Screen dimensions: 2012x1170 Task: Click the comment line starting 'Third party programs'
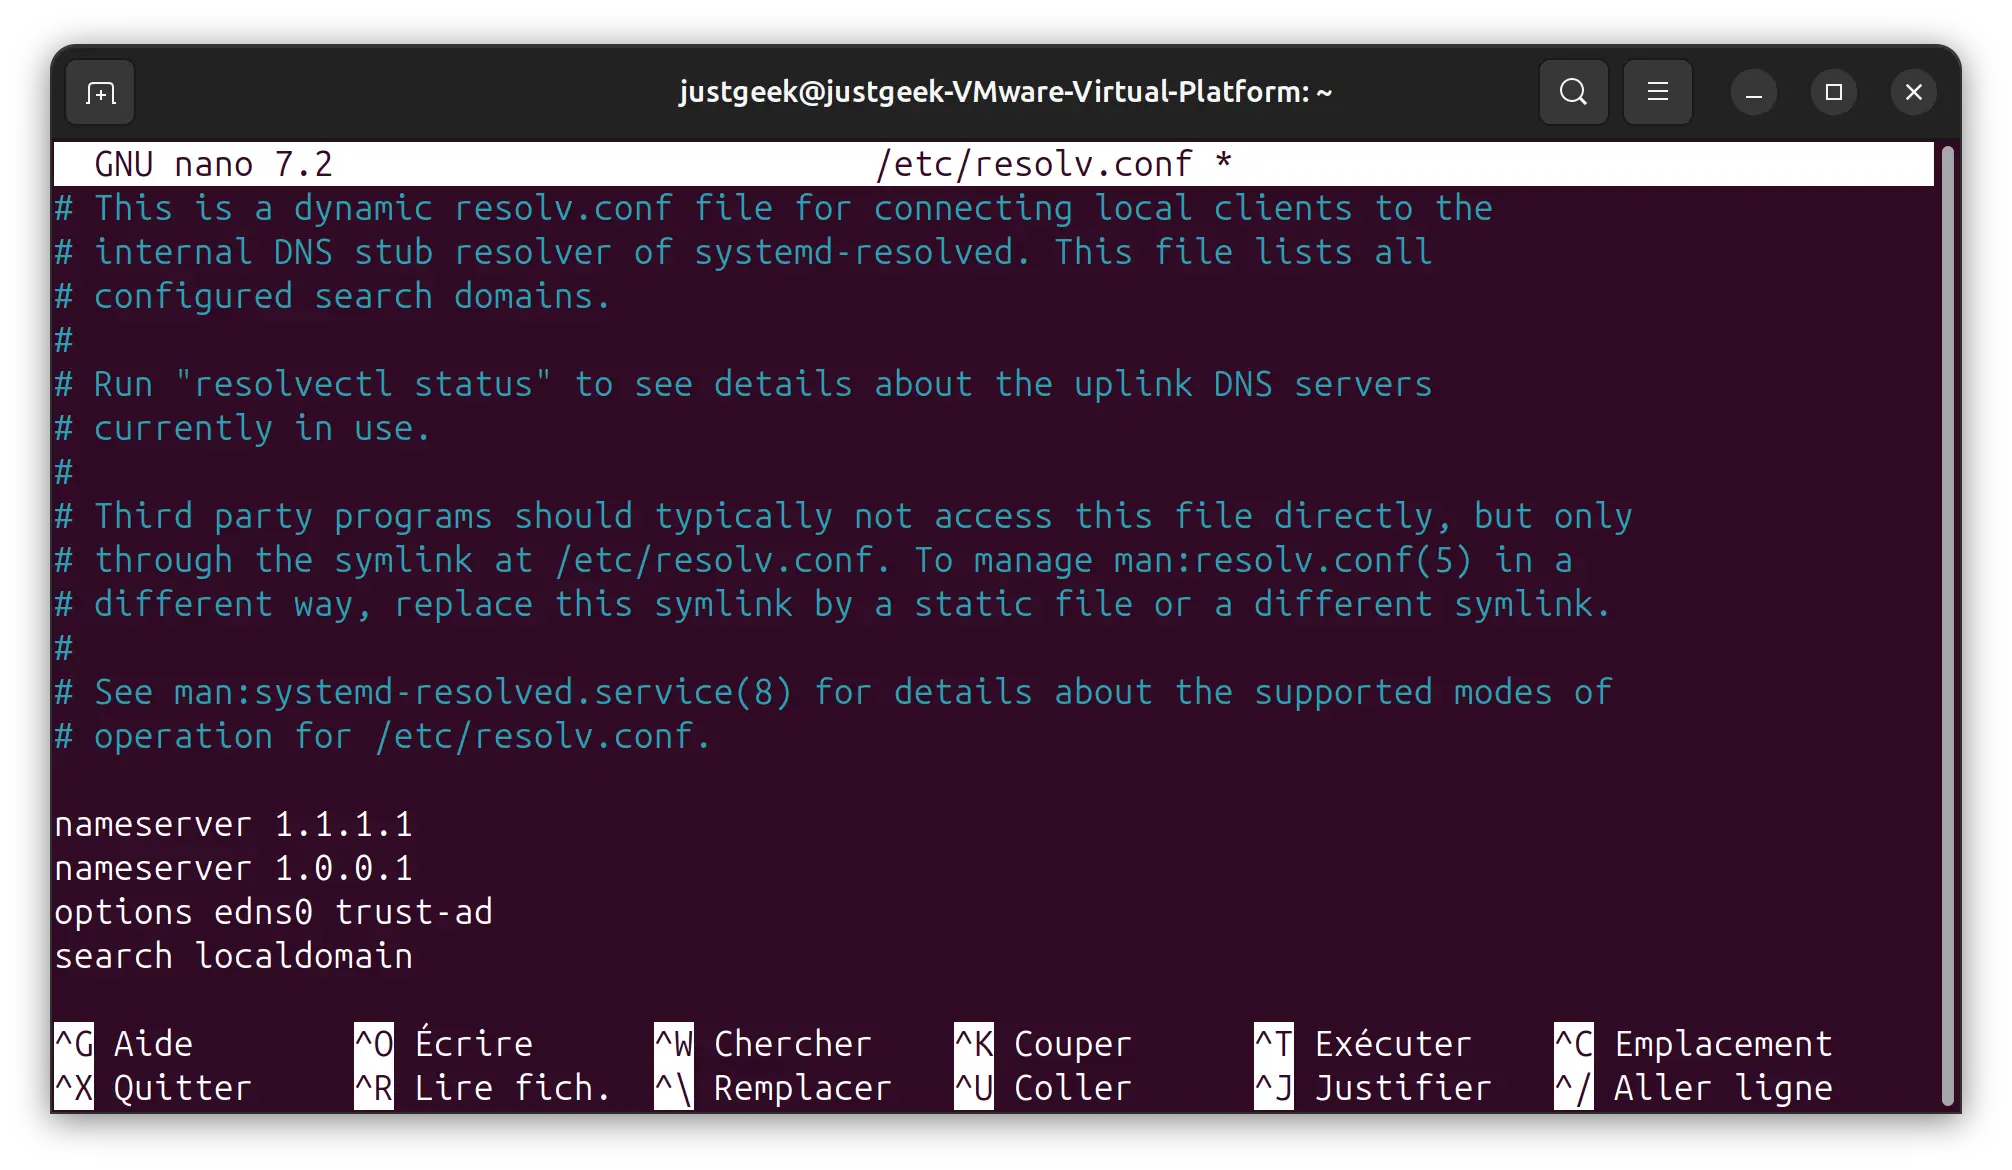point(843,516)
